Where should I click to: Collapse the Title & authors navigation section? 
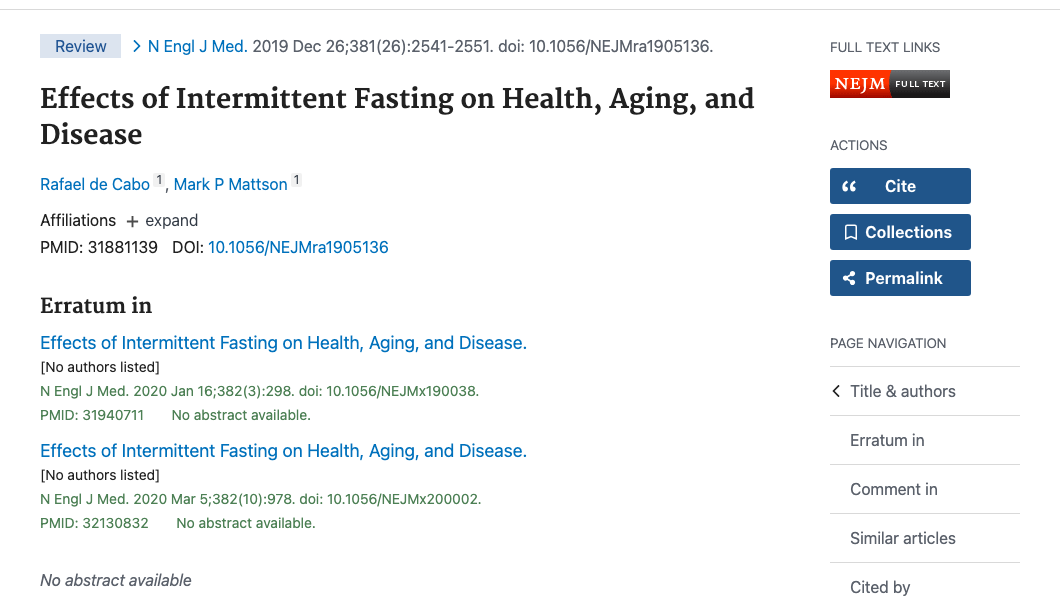902,391
